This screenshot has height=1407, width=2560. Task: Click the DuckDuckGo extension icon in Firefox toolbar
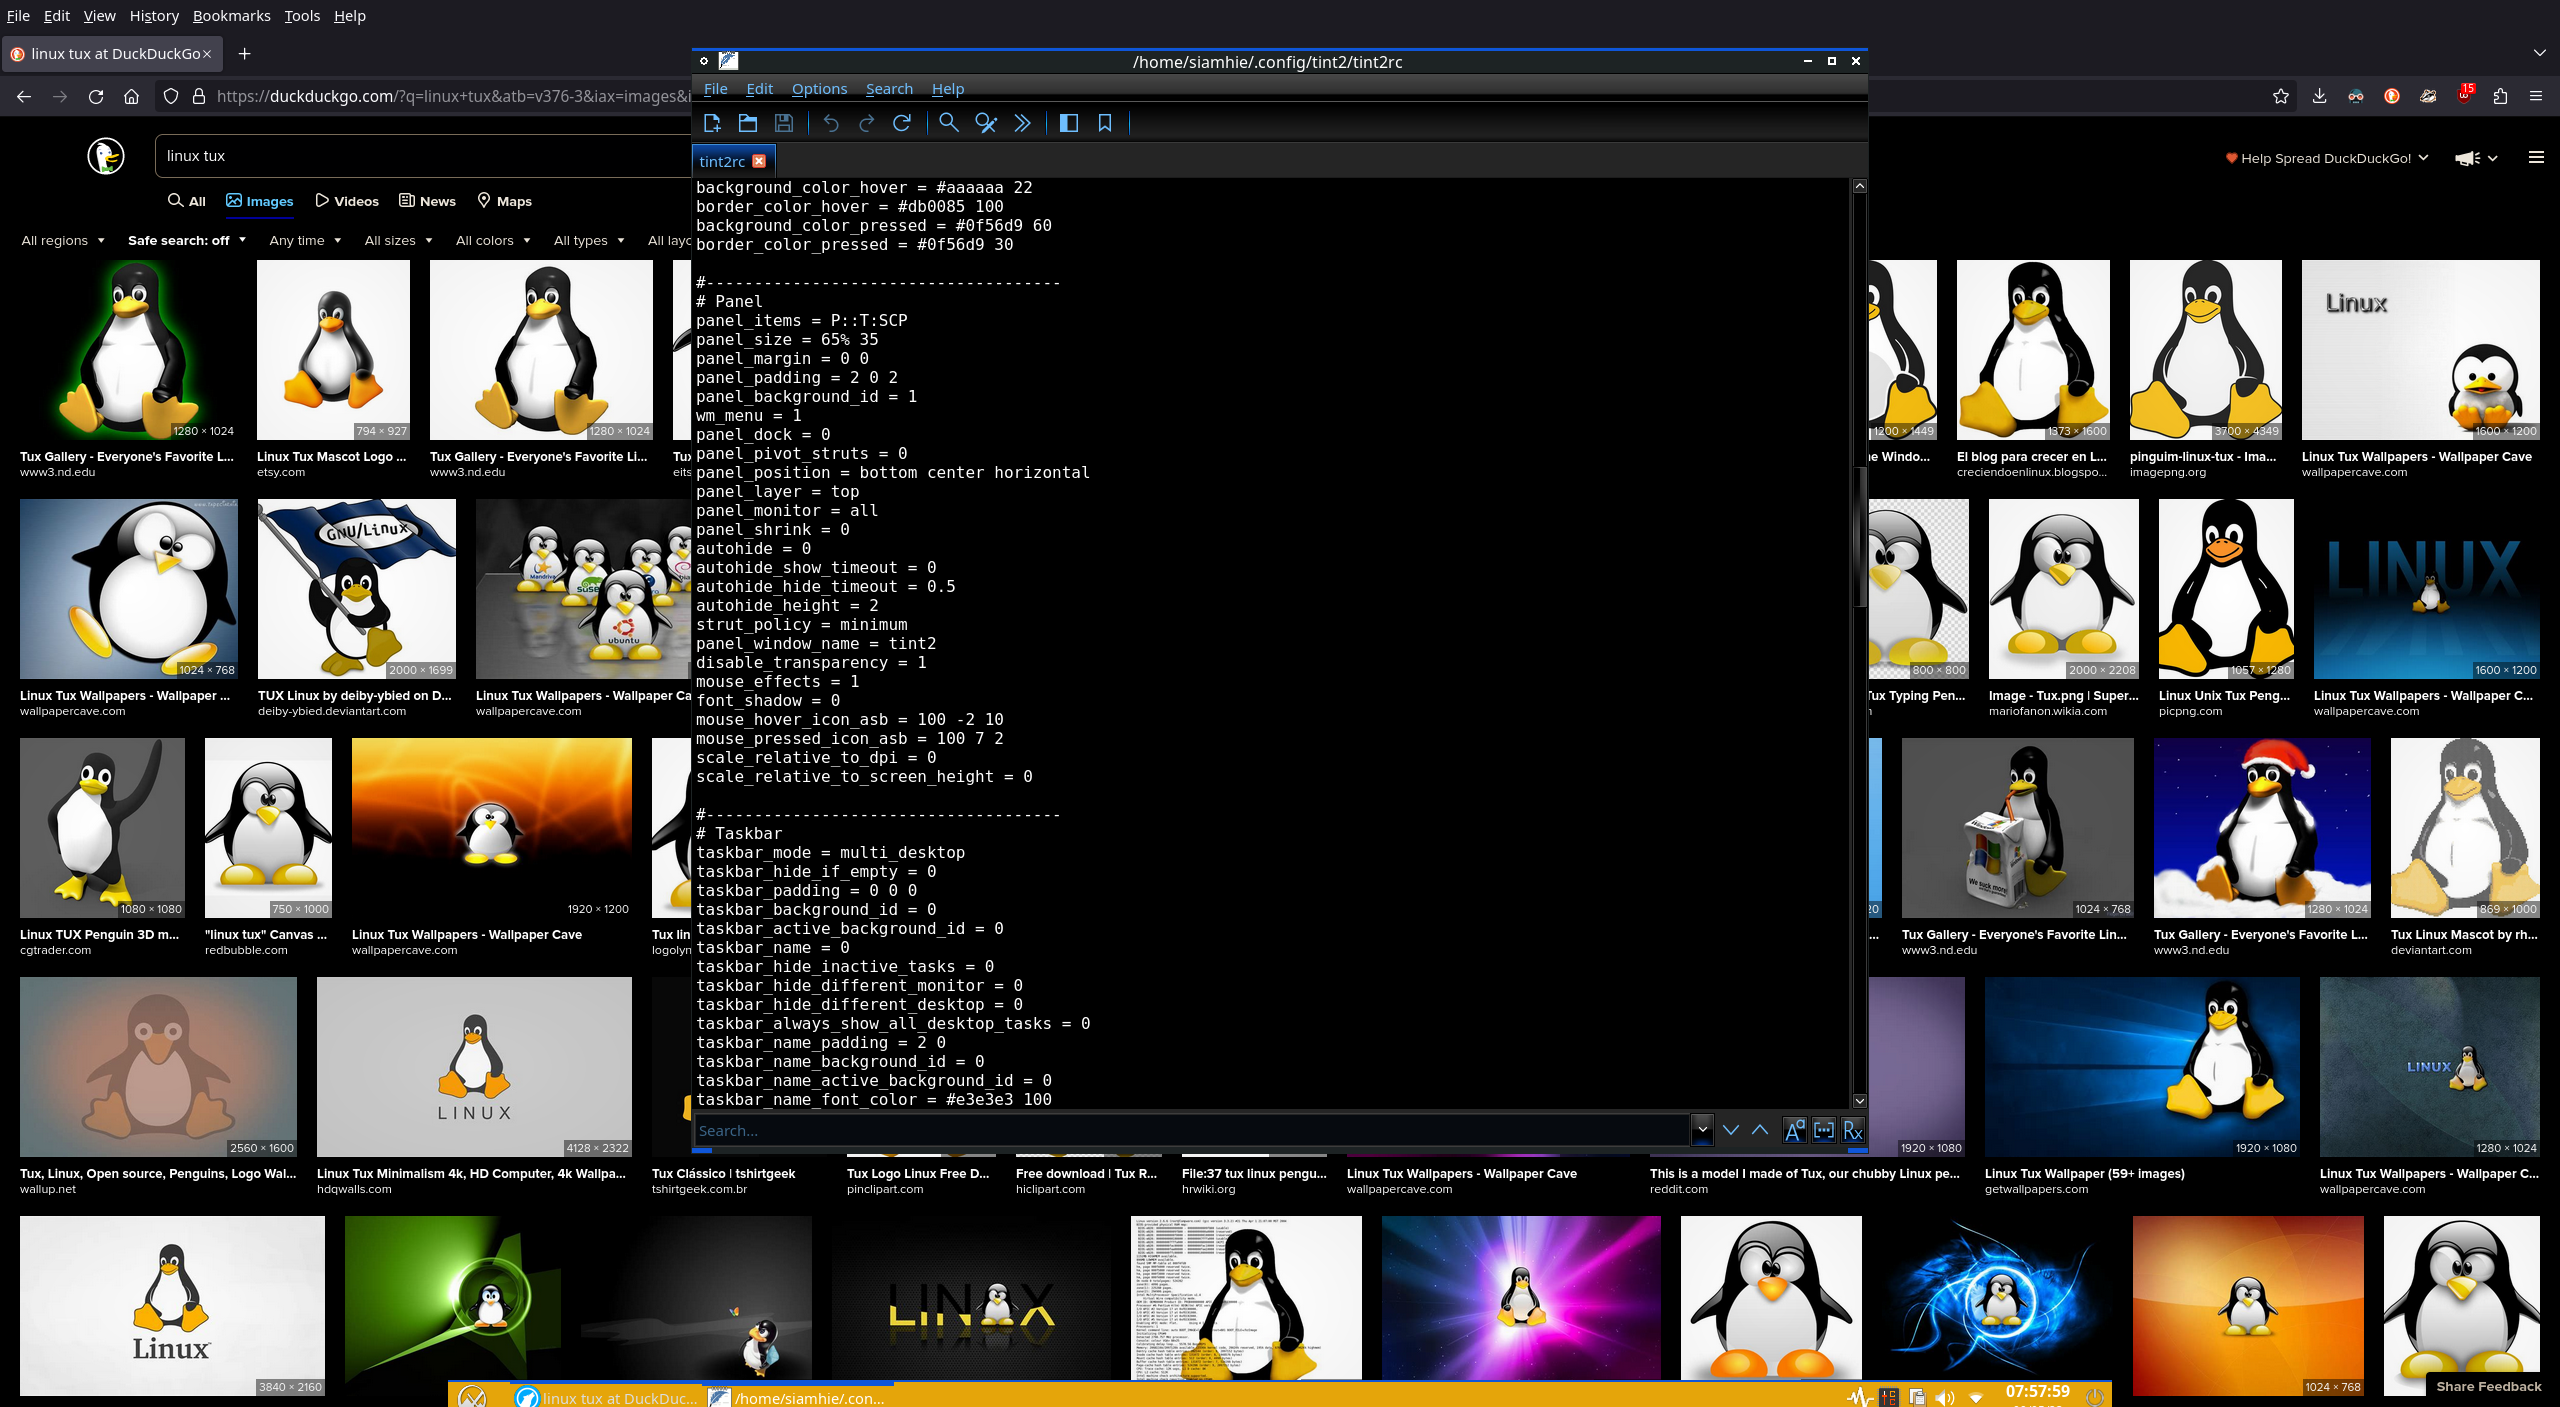click(x=2392, y=96)
